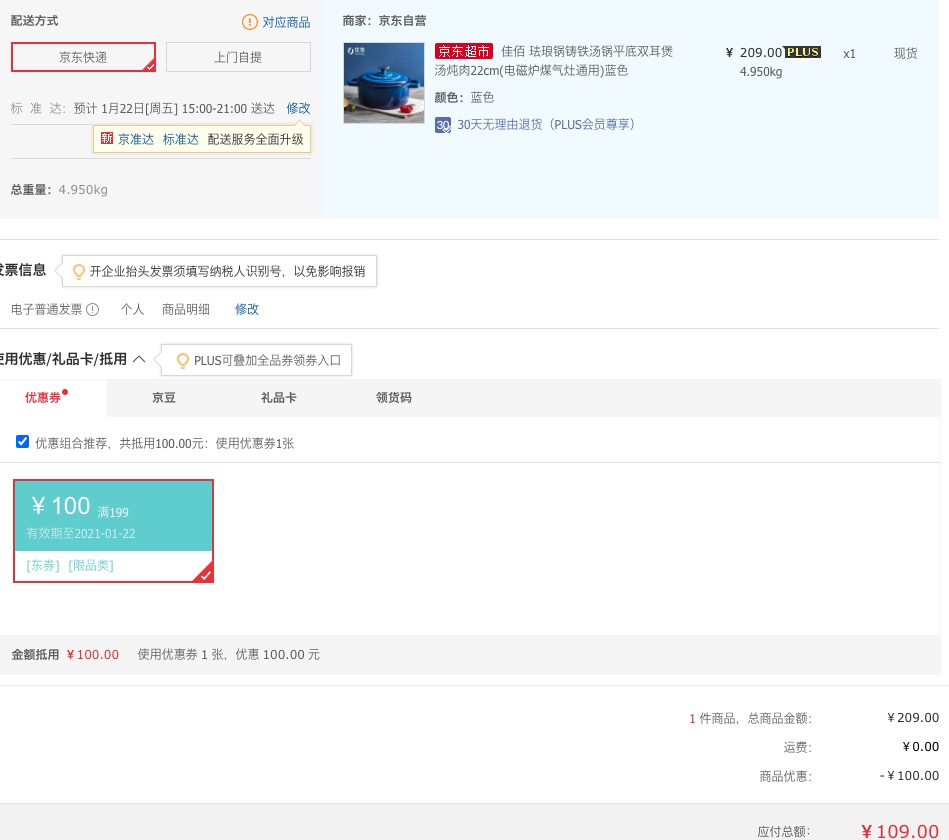Open 30天无理由退货 PLUS link
949x840 pixels.
tap(546, 125)
